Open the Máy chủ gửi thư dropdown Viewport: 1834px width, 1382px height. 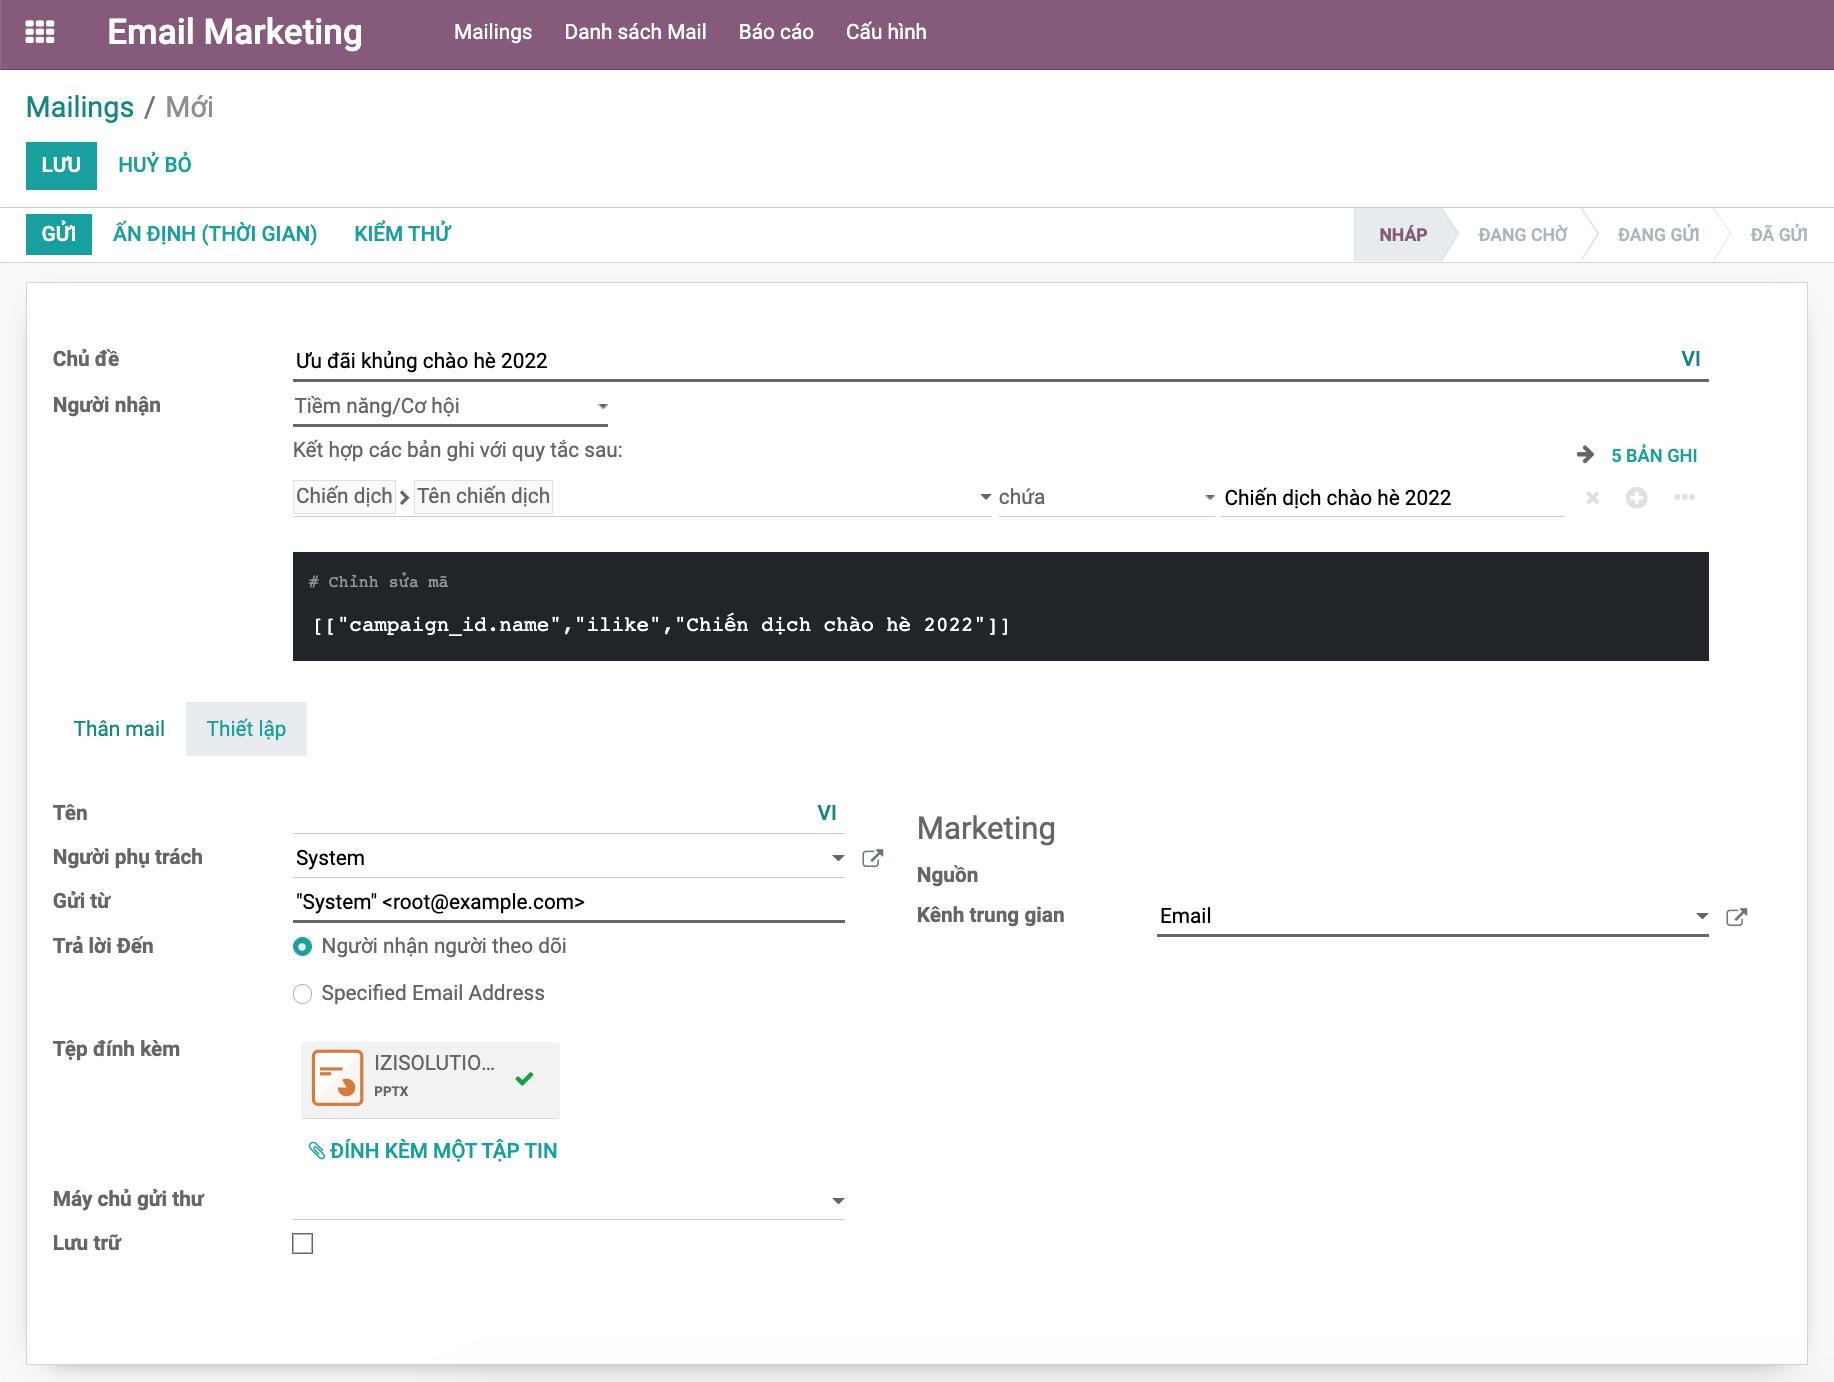pos(569,1200)
